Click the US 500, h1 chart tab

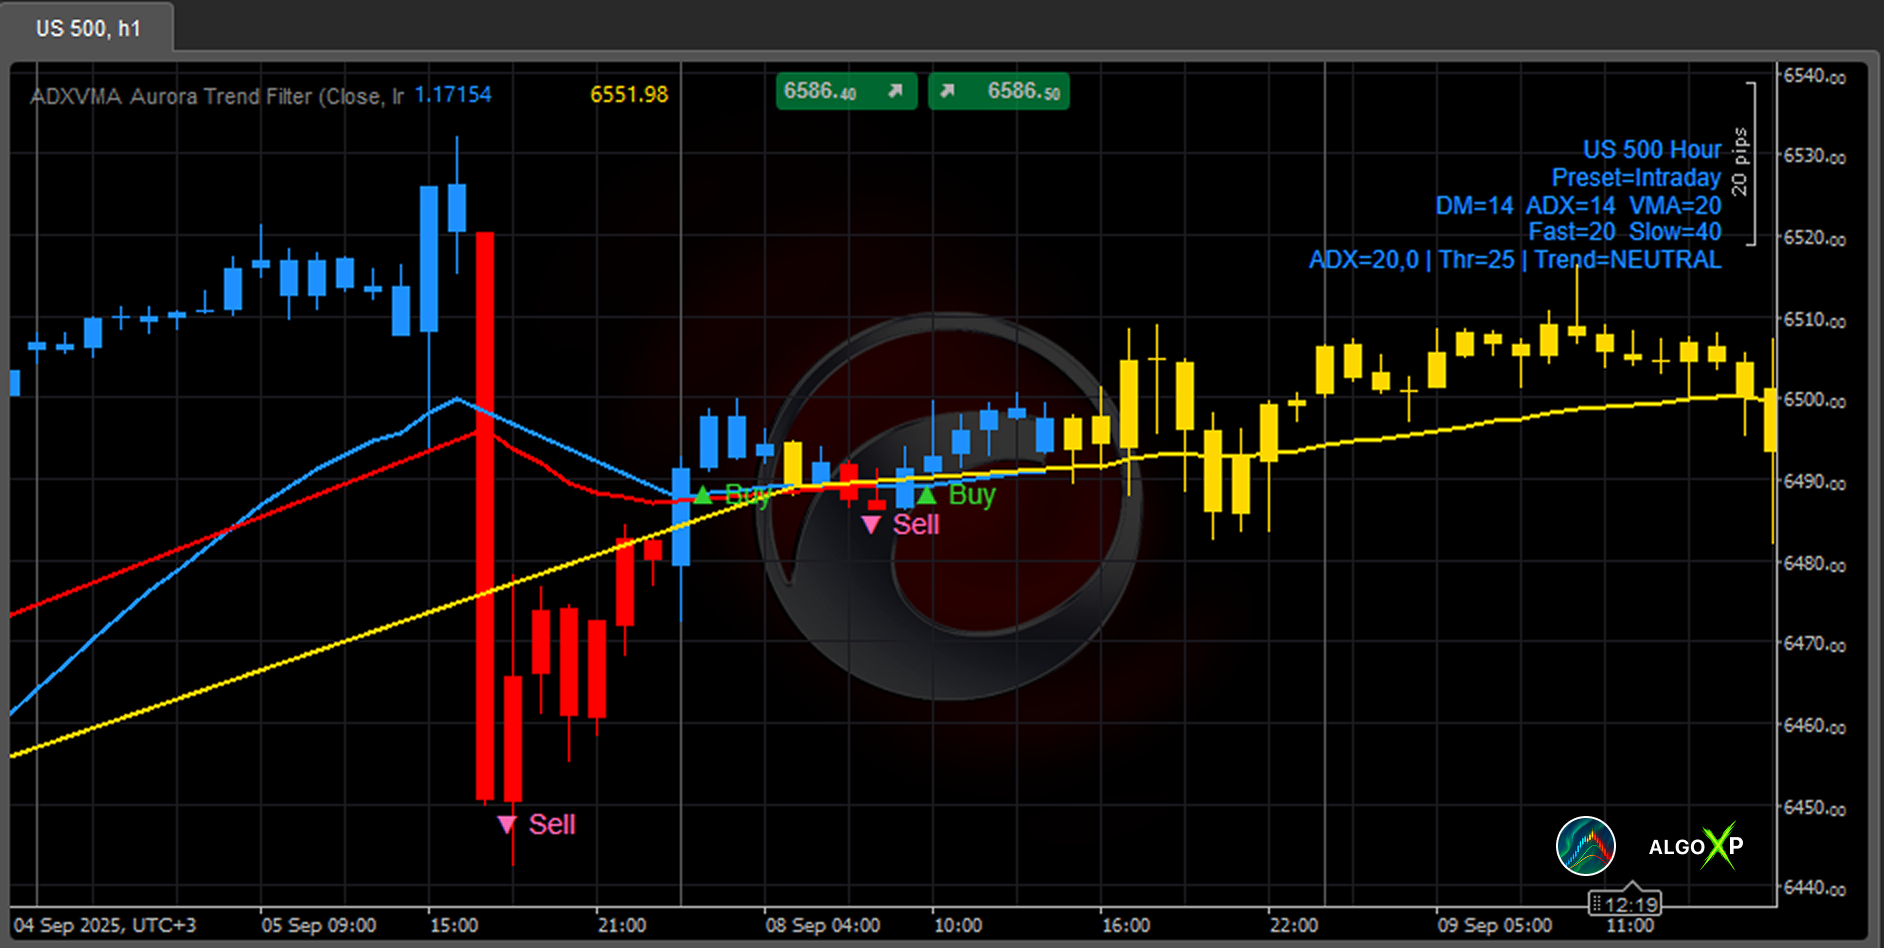(88, 28)
